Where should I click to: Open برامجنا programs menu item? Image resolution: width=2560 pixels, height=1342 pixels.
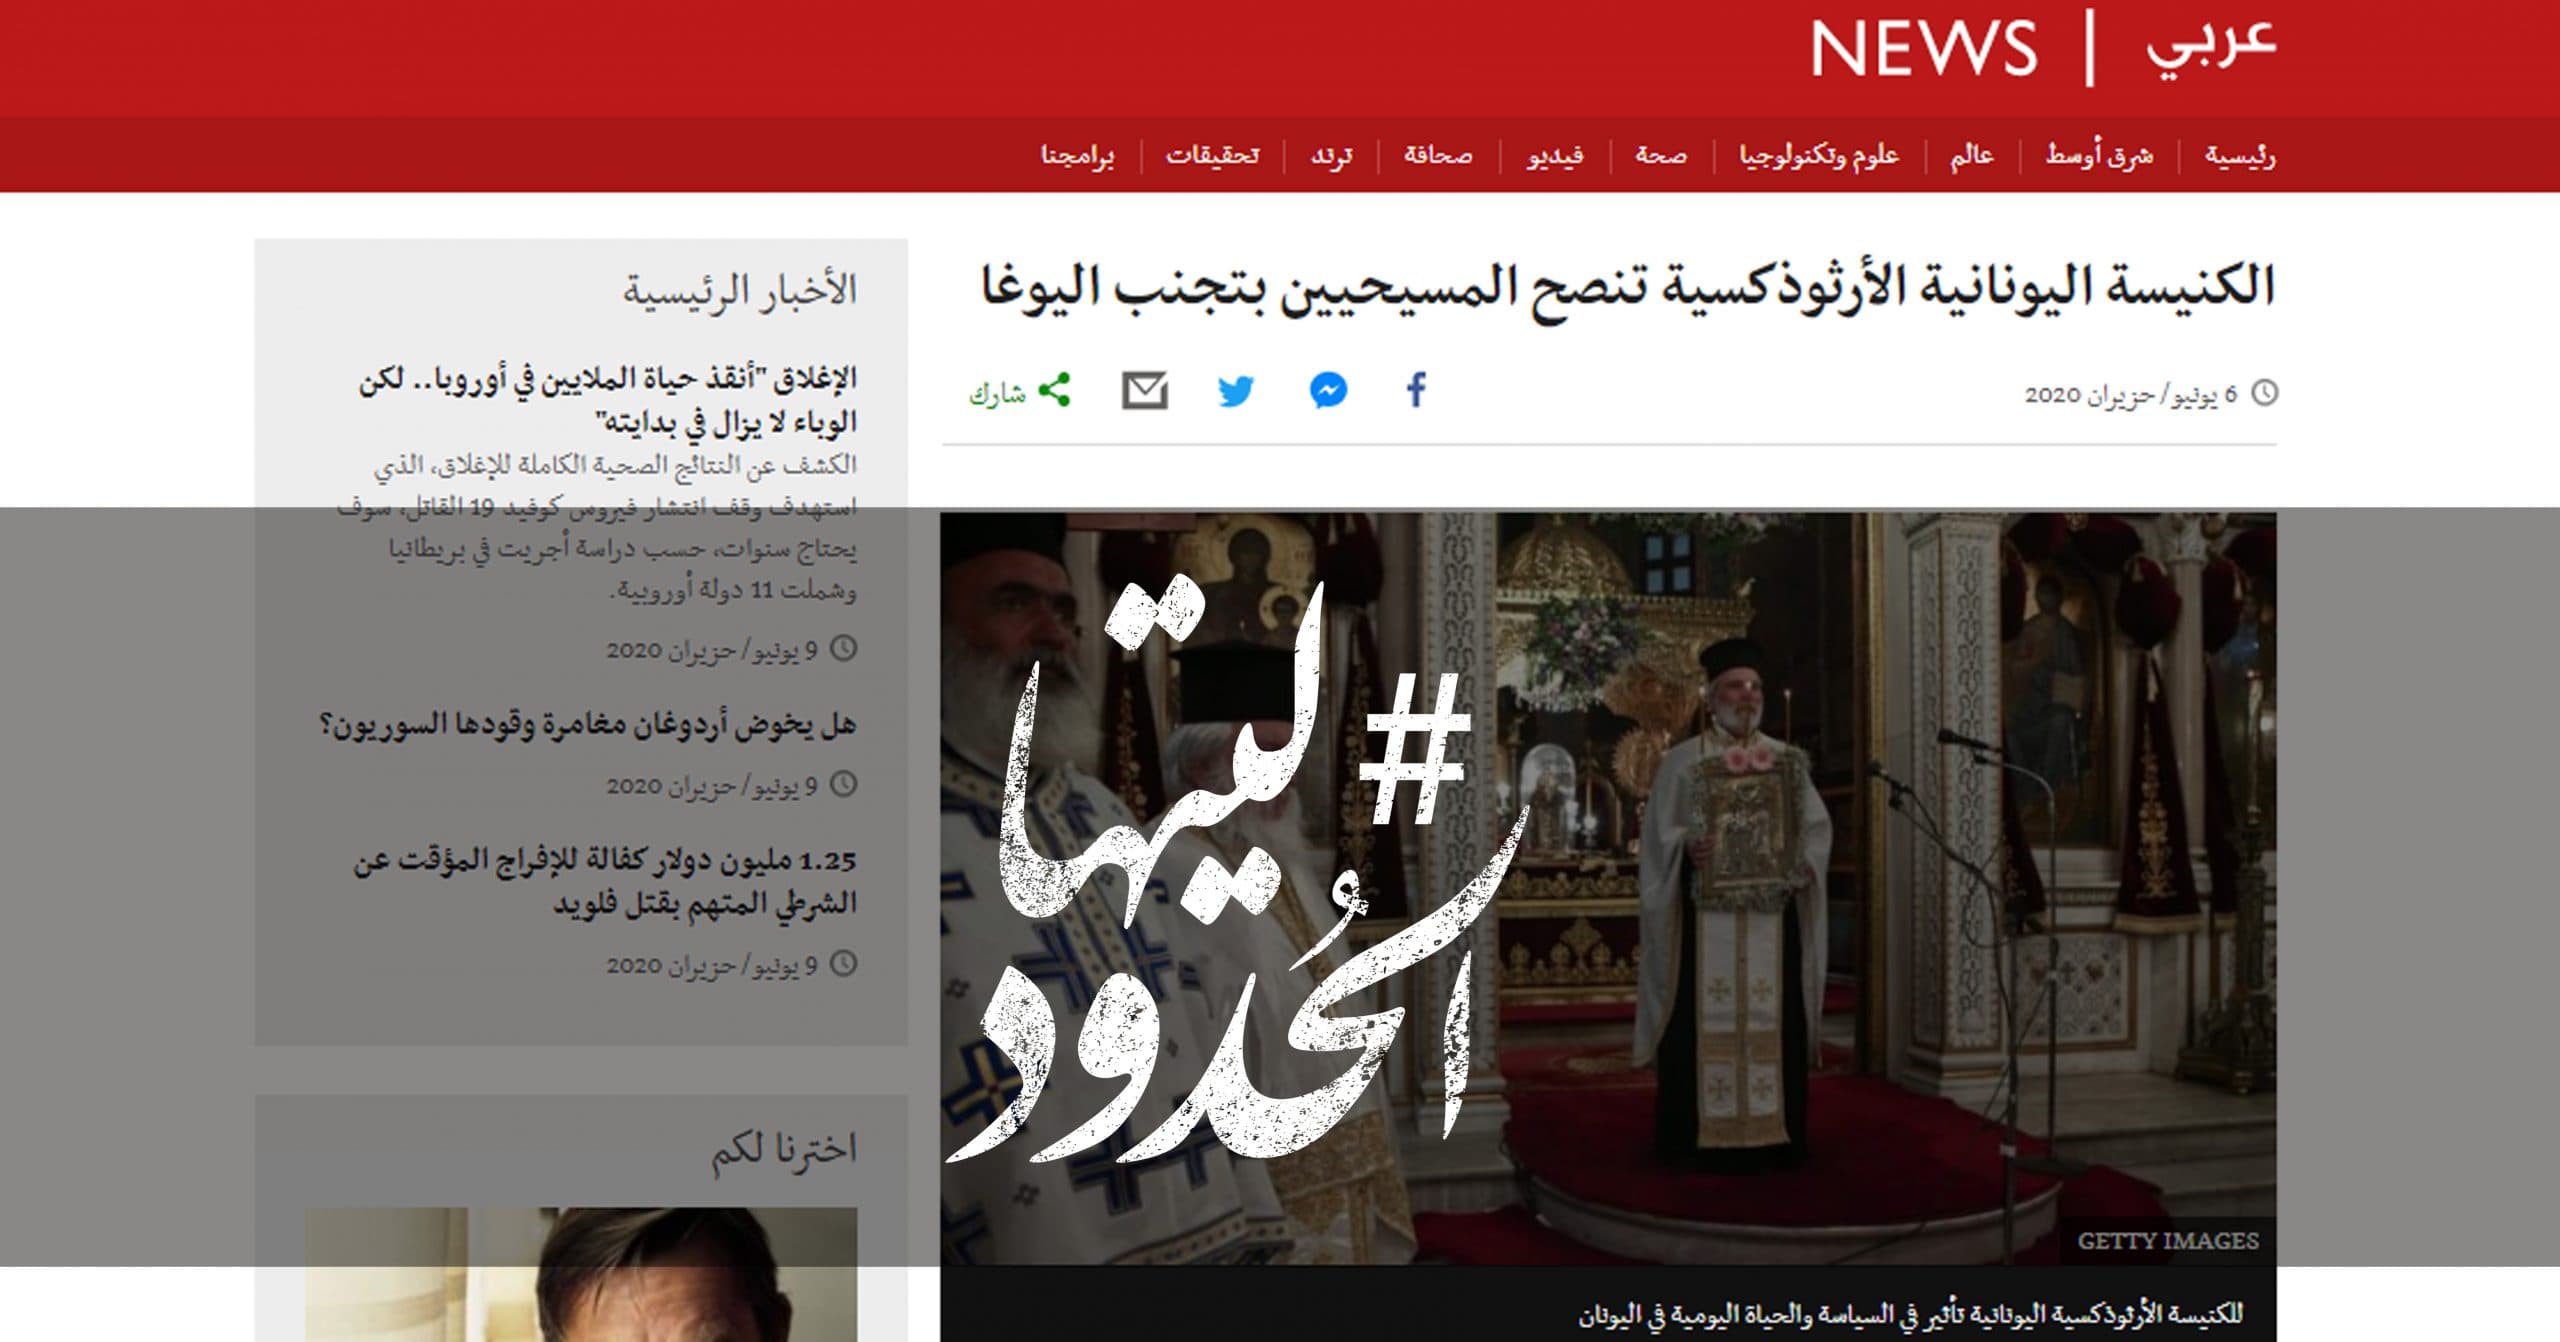point(1078,155)
